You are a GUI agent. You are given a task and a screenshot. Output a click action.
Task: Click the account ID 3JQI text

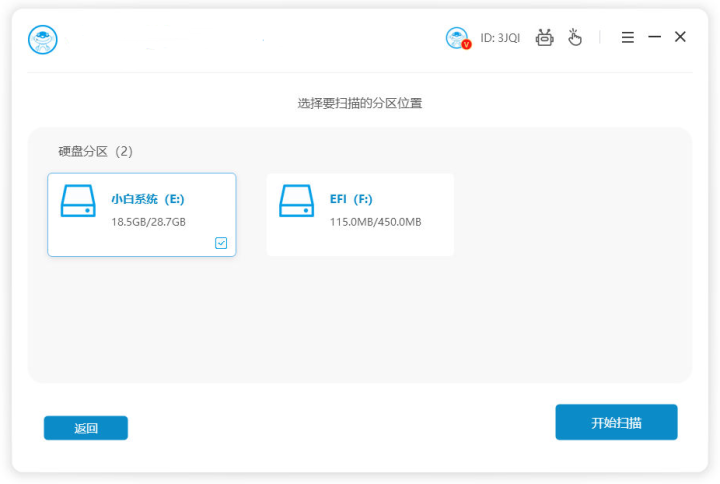click(x=500, y=38)
